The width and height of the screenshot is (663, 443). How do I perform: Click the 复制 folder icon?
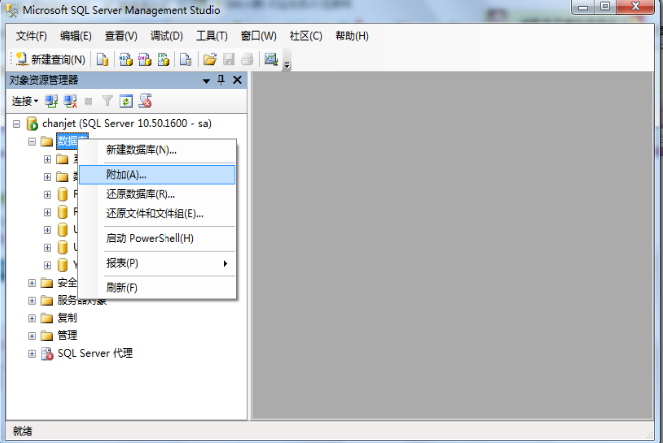[47, 318]
